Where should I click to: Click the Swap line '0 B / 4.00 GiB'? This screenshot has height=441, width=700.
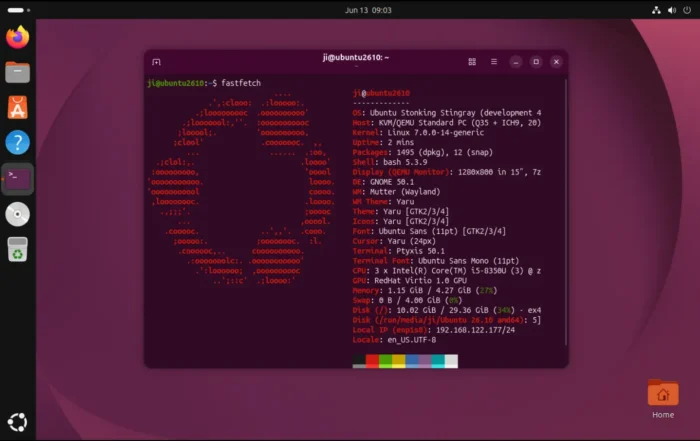point(408,300)
